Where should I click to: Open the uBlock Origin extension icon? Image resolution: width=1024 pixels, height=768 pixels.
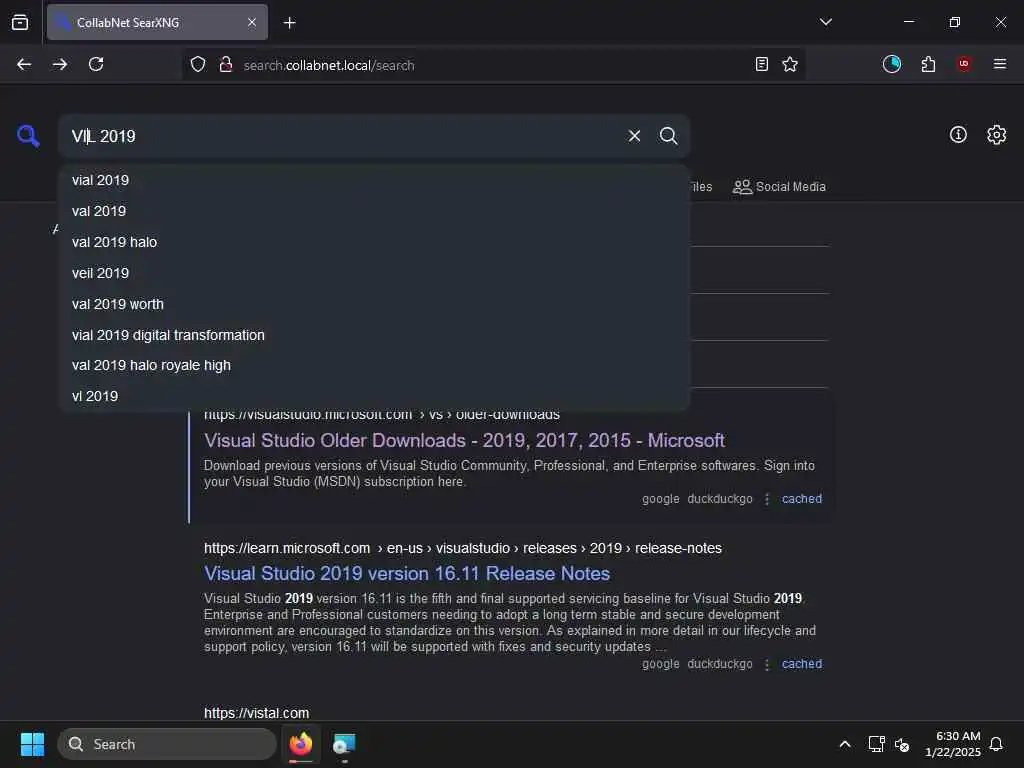point(964,64)
